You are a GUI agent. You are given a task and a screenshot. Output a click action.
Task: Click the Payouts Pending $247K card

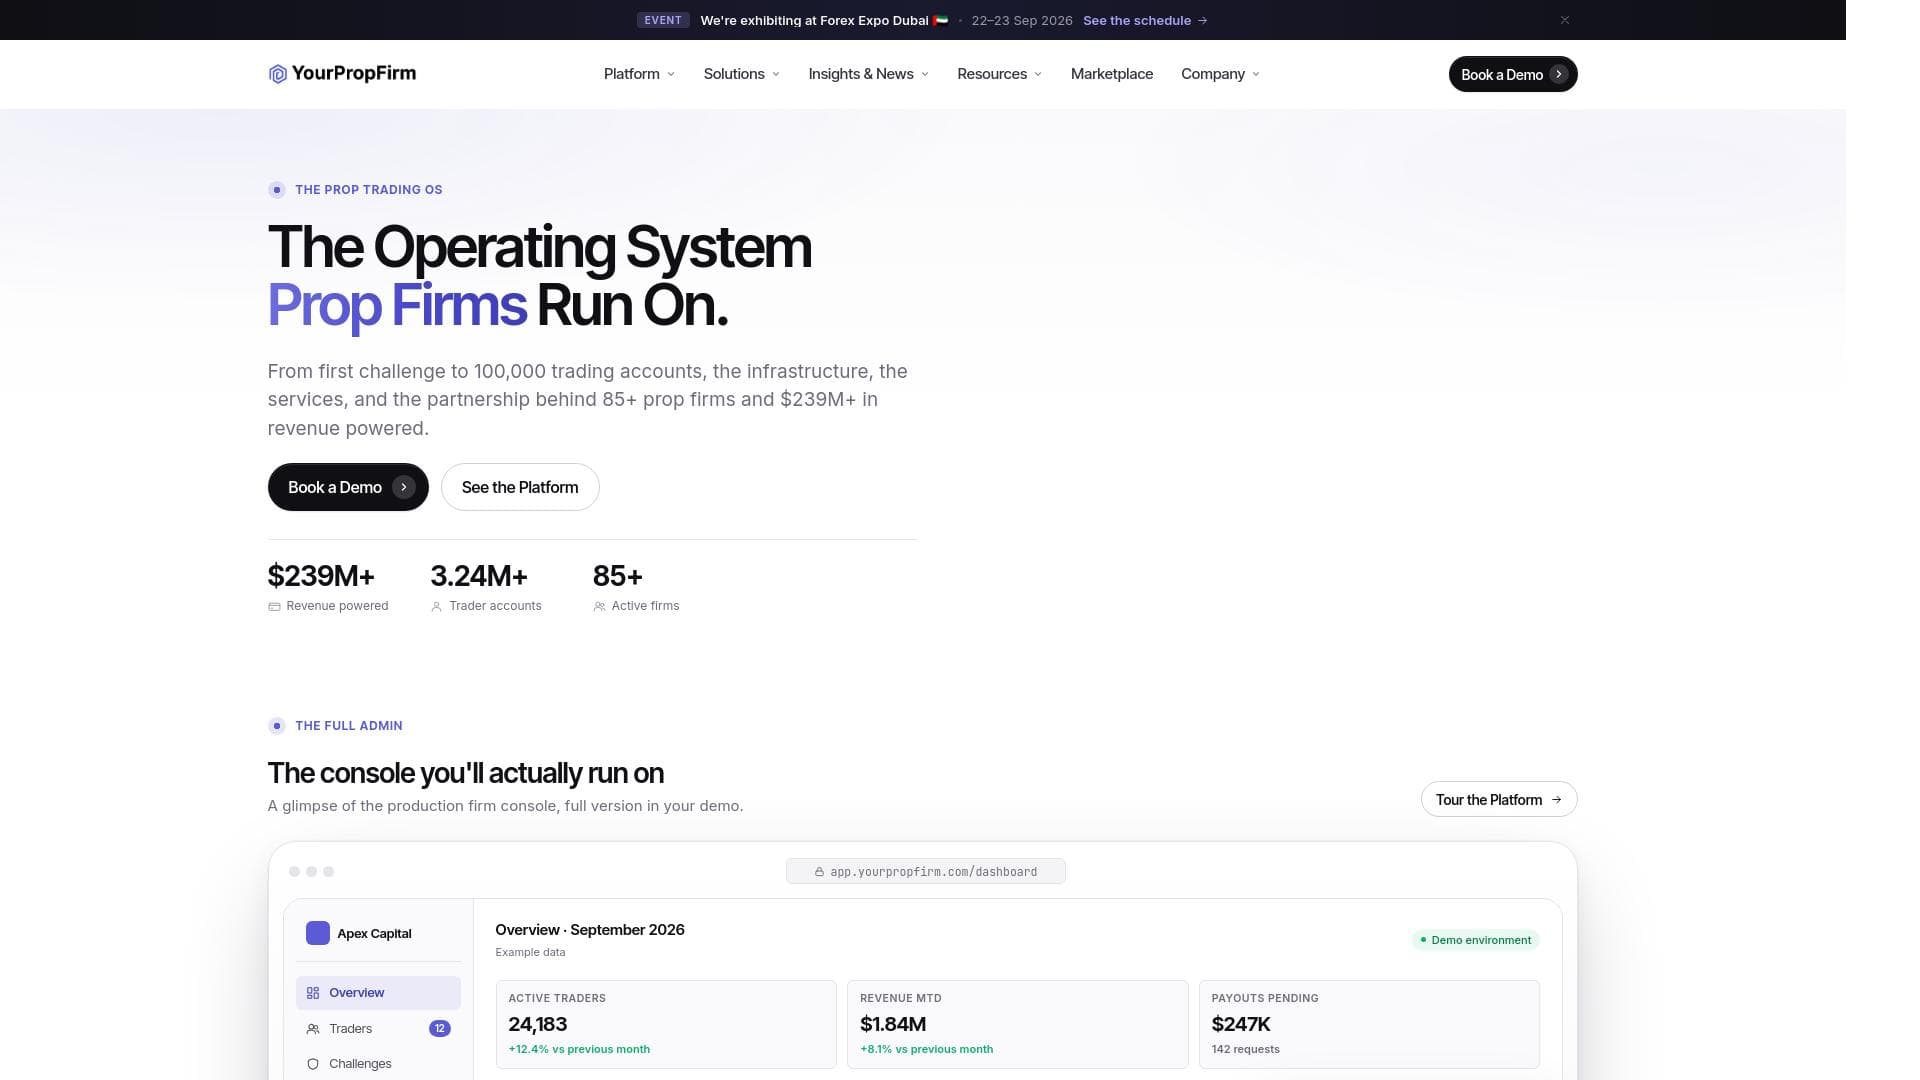[1369, 1024]
